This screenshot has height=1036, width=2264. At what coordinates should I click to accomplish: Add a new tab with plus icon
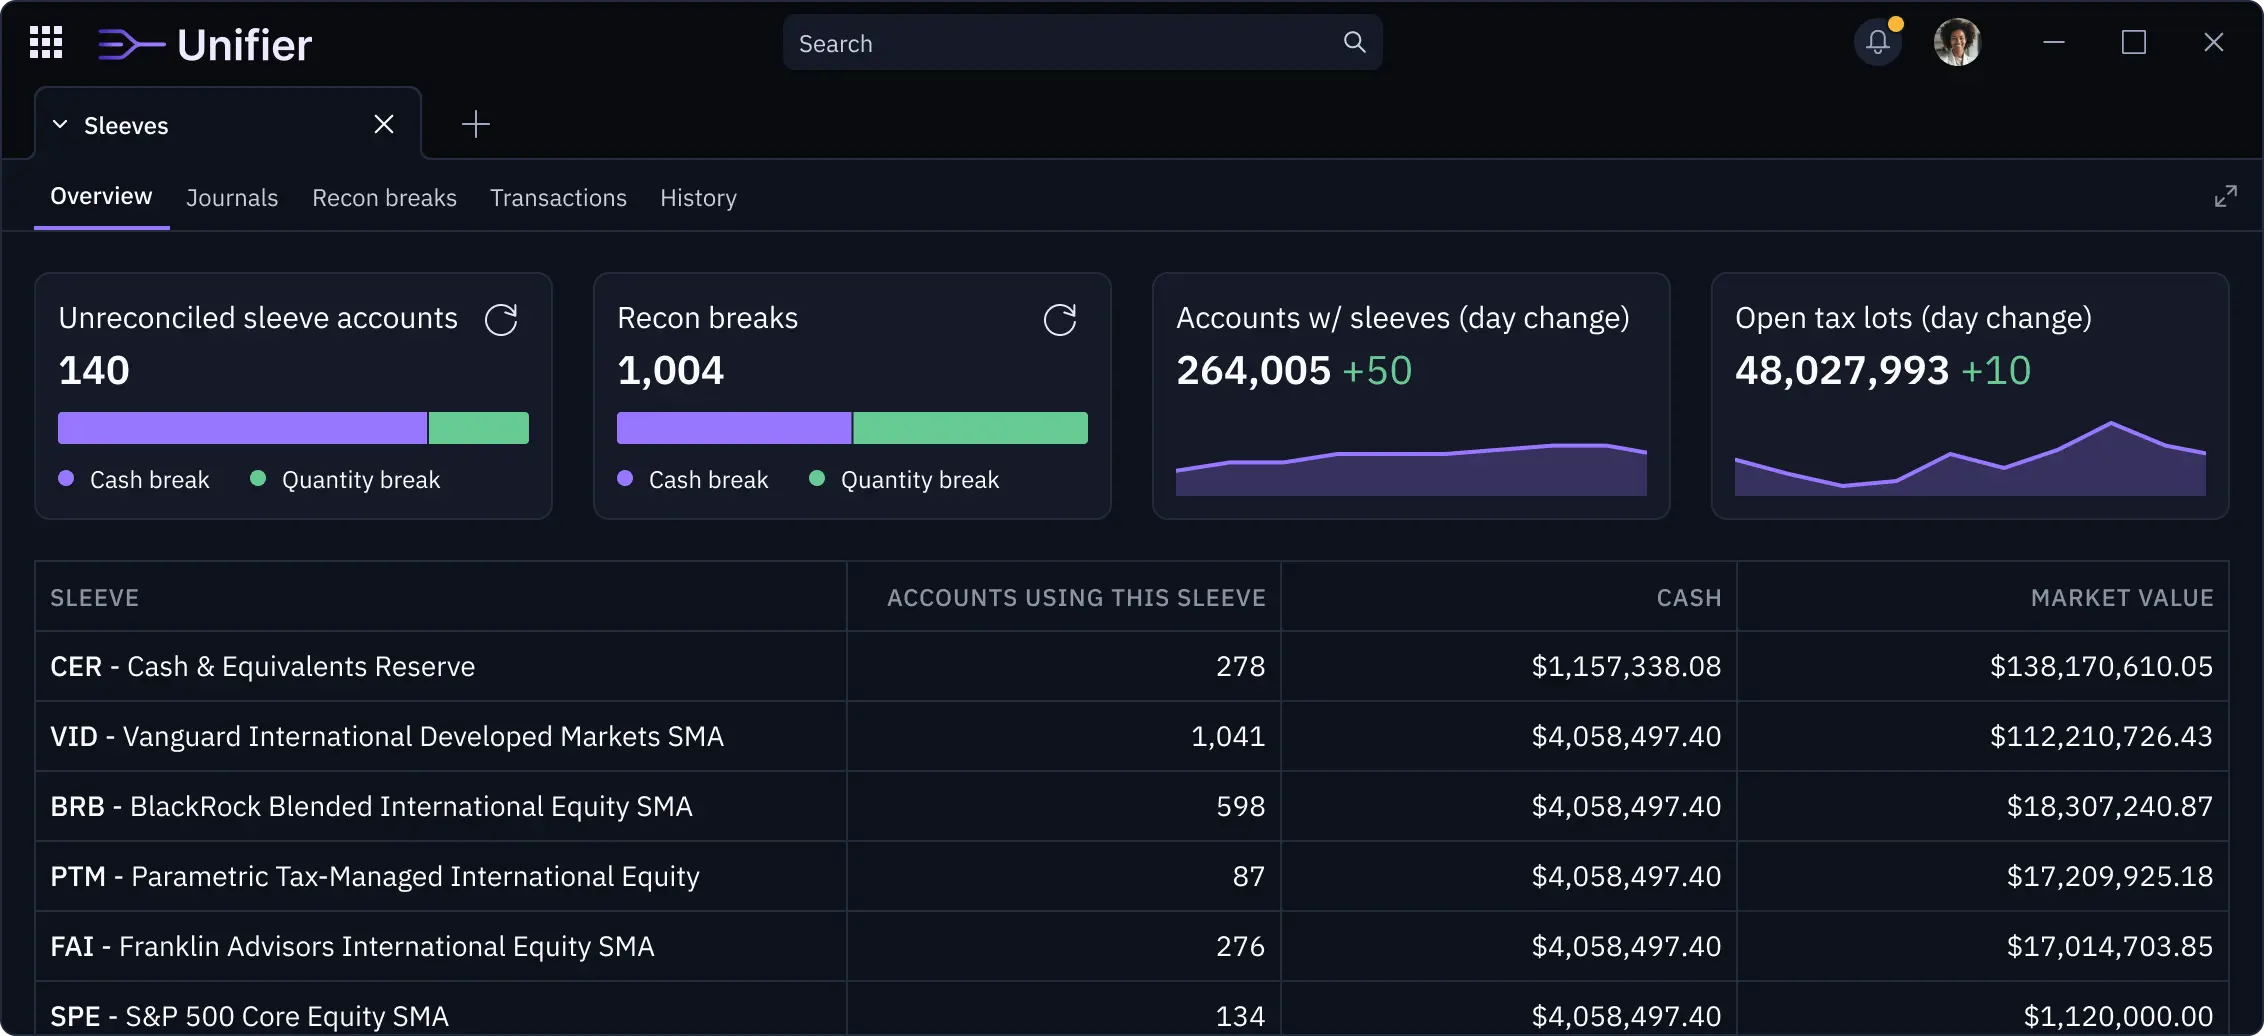tap(476, 124)
